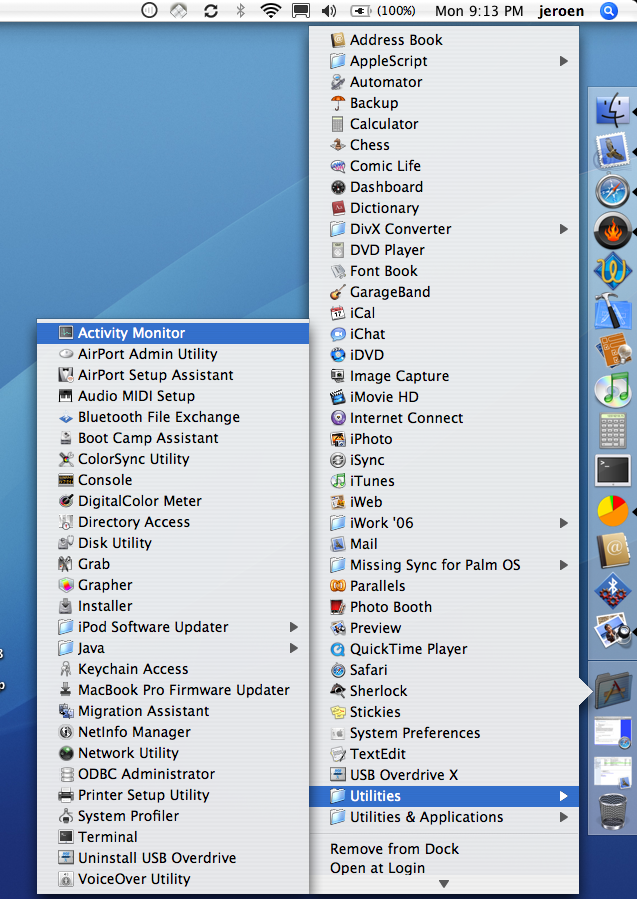Open Migration Assistant entry
This screenshot has height=899, width=637.
pos(173,711)
